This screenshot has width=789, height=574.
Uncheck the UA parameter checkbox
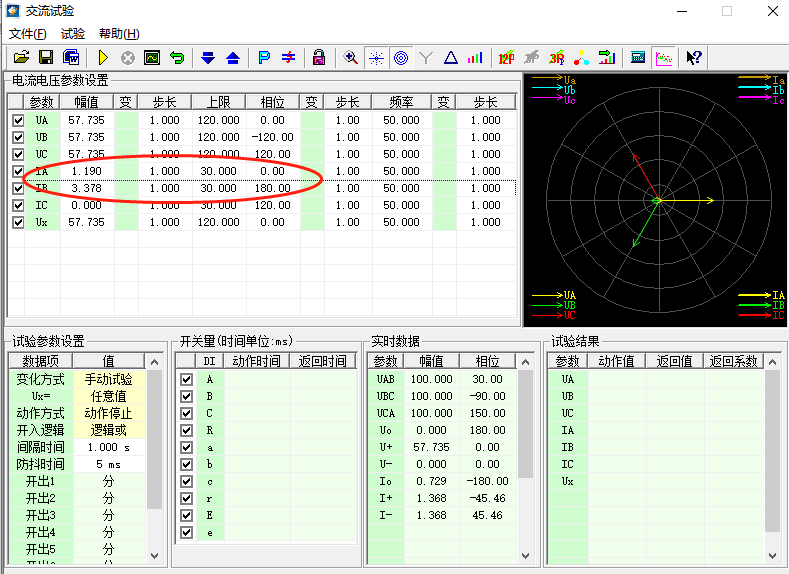[x=17, y=120]
